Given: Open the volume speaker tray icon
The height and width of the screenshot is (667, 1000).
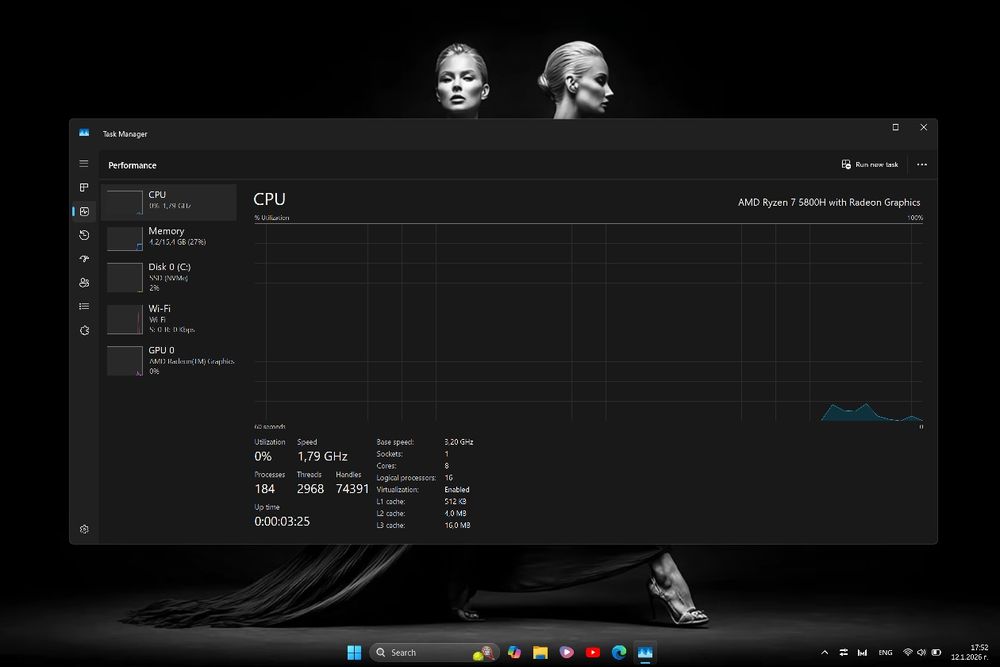Looking at the screenshot, I should (x=922, y=652).
